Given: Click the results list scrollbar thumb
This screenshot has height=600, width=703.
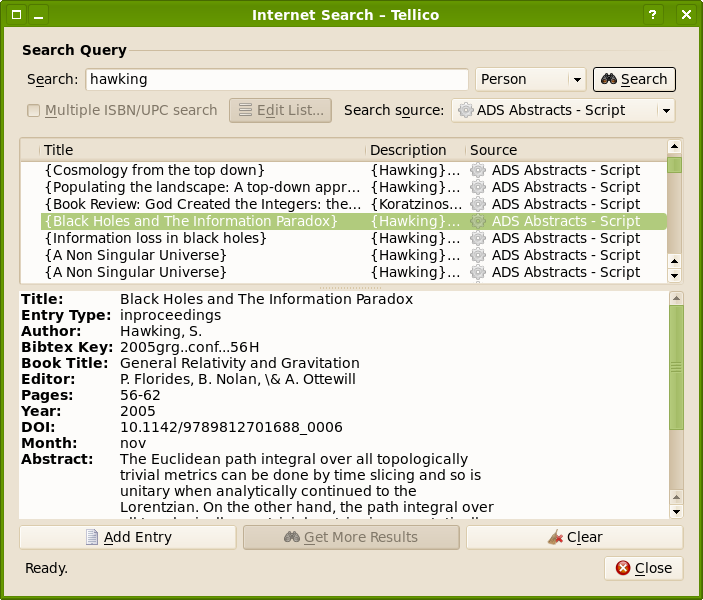Looking at the screenshot, I should 674,165.
